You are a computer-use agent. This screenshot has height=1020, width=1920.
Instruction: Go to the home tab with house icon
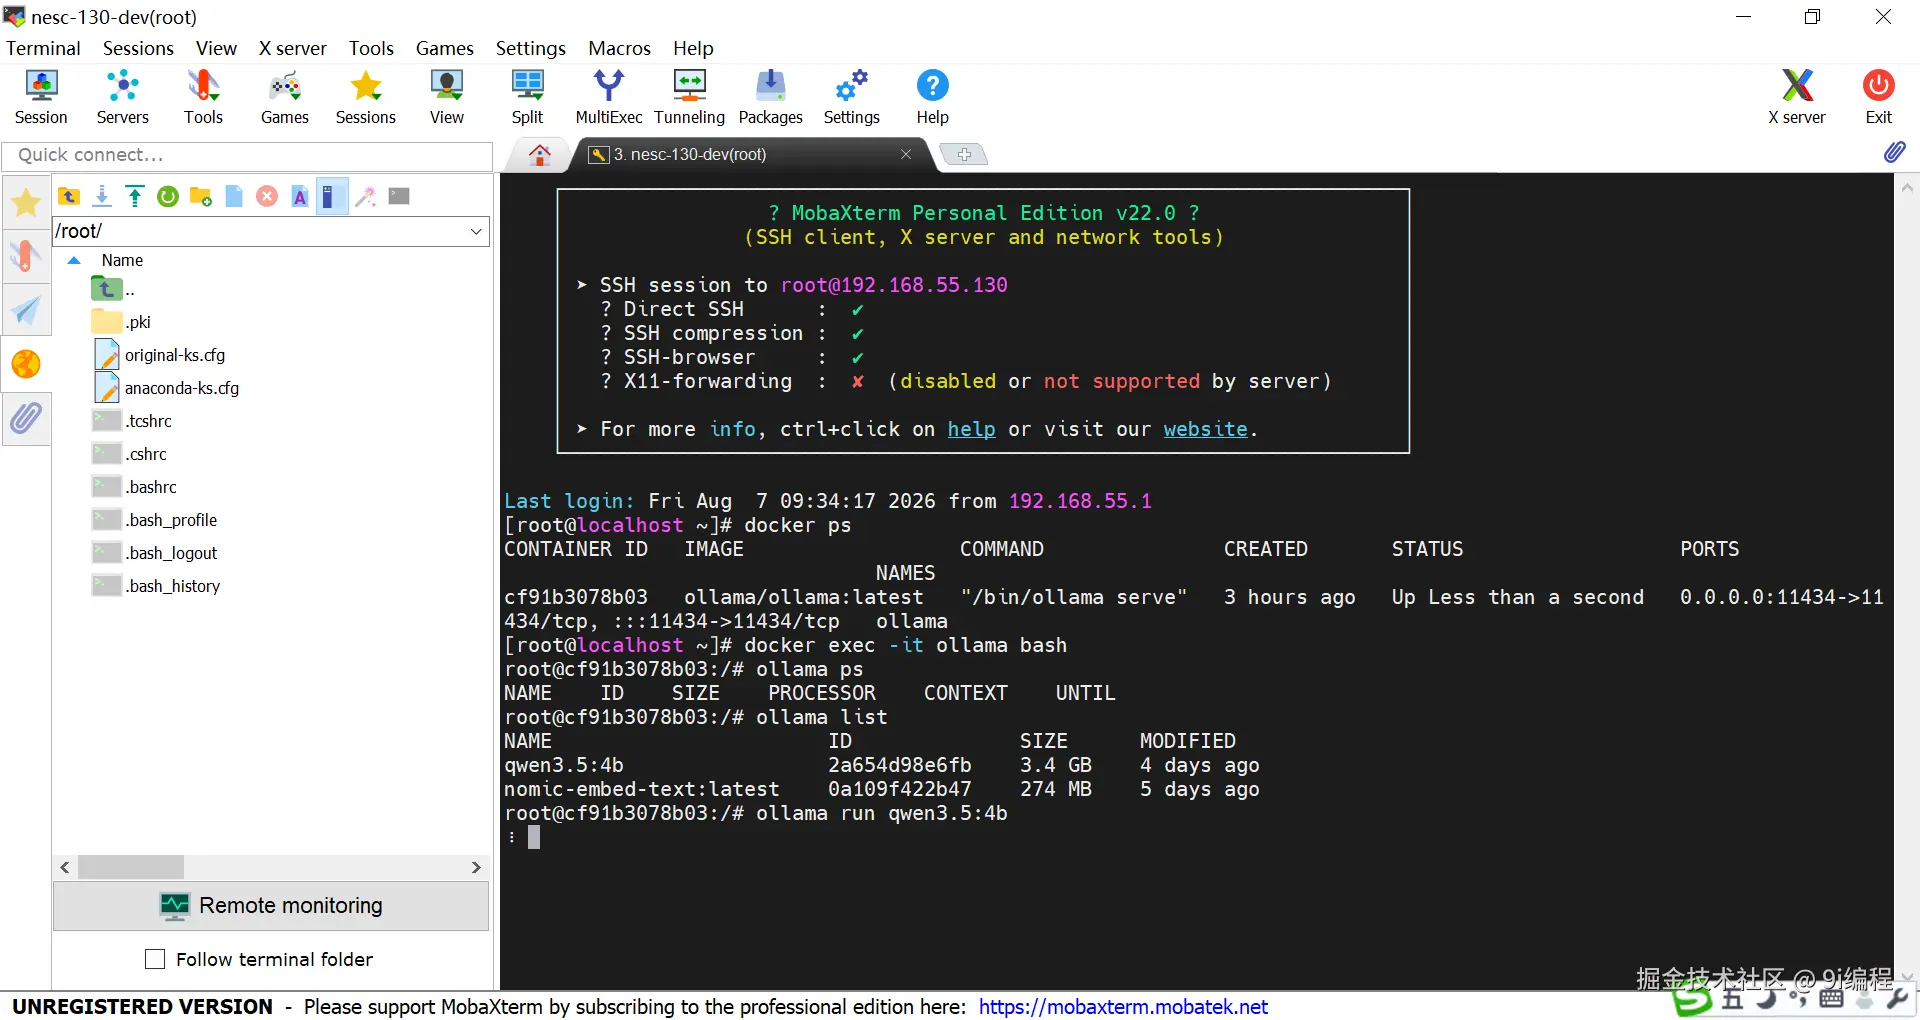tap(540, 154)
